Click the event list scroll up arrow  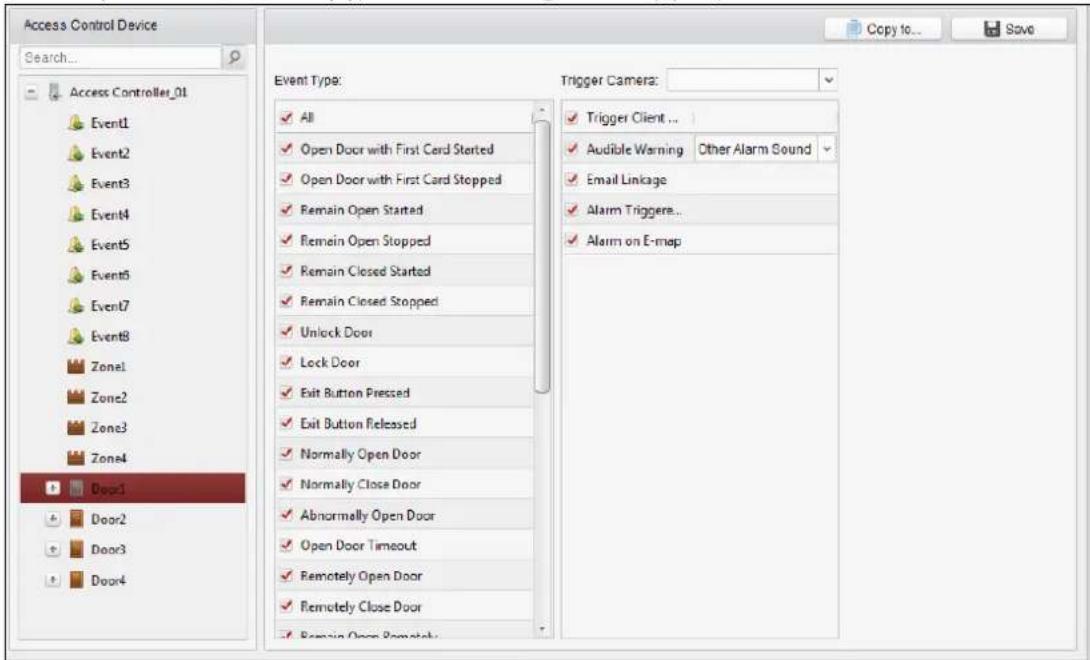(x=542, y=111)
